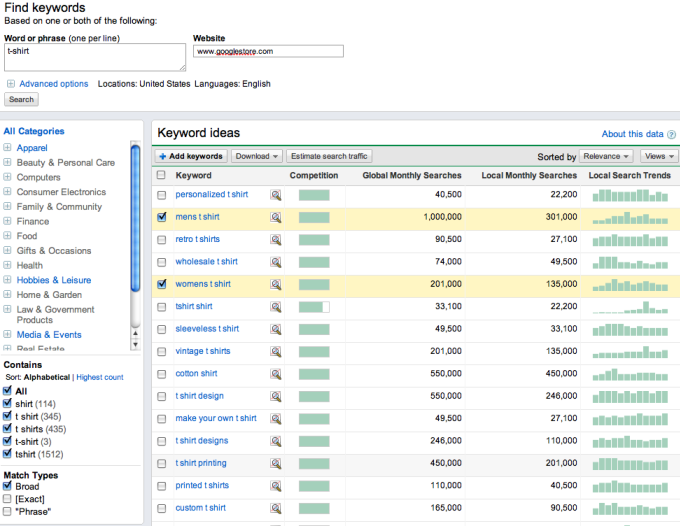The height and width of the screenshot is (526, 680).
Task: Click magnifier icon next to 't shirt printing'
Action: coord(276,464)
